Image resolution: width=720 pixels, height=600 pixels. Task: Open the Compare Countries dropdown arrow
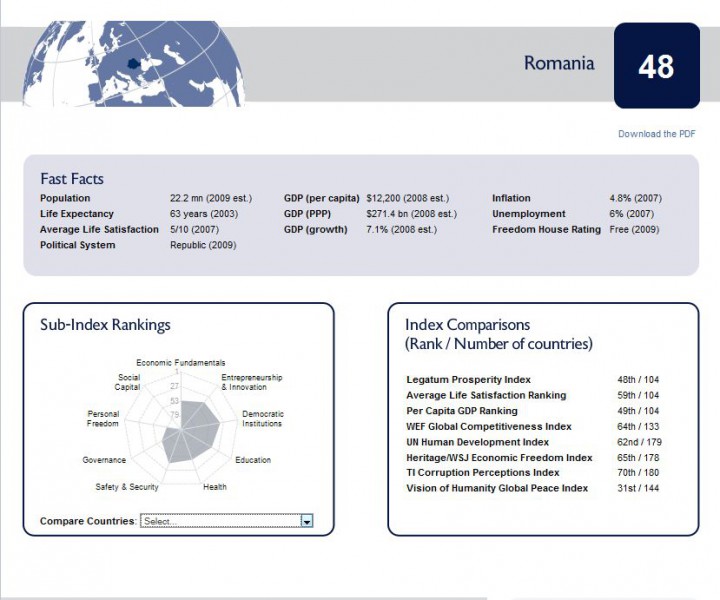click(307, 521)
